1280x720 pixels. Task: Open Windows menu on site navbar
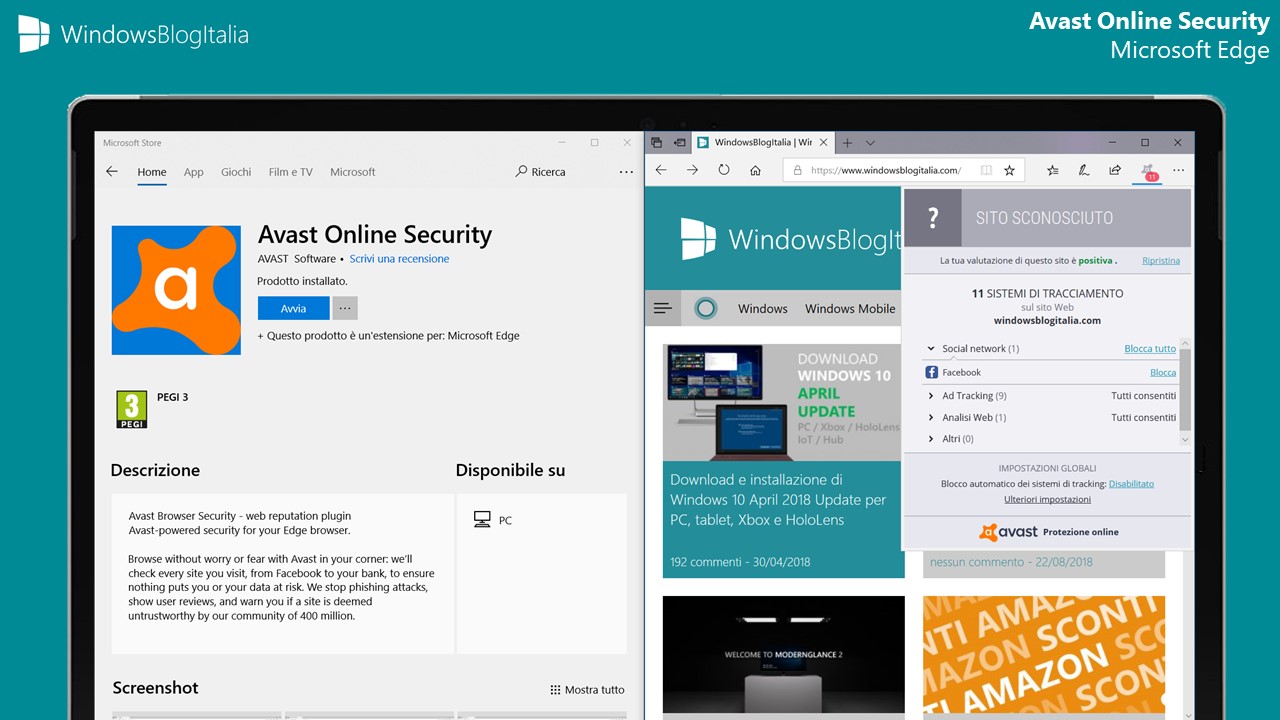point(763,308)
